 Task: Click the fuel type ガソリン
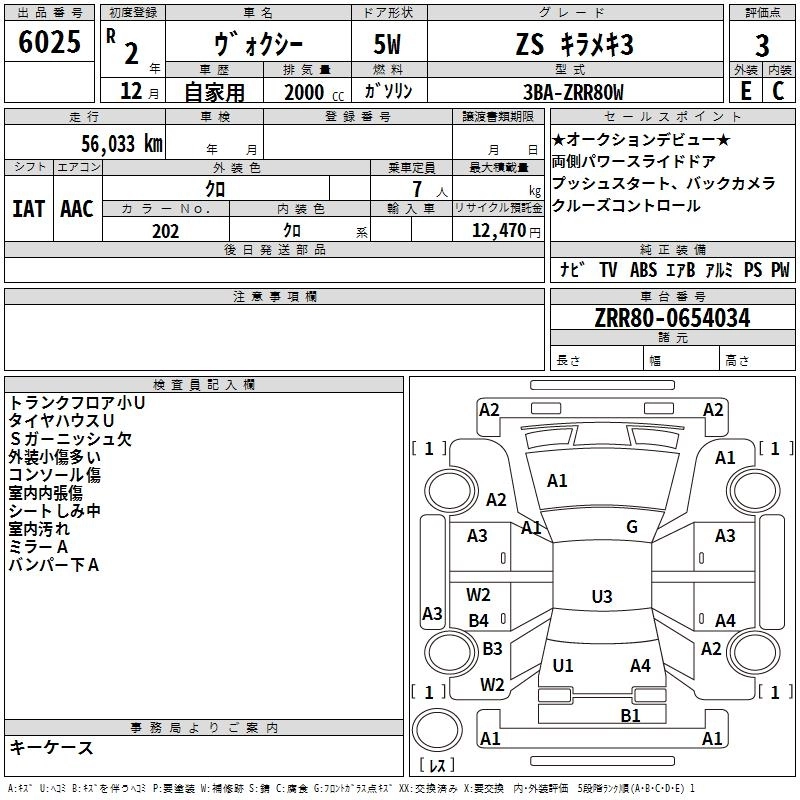[388, 91]
